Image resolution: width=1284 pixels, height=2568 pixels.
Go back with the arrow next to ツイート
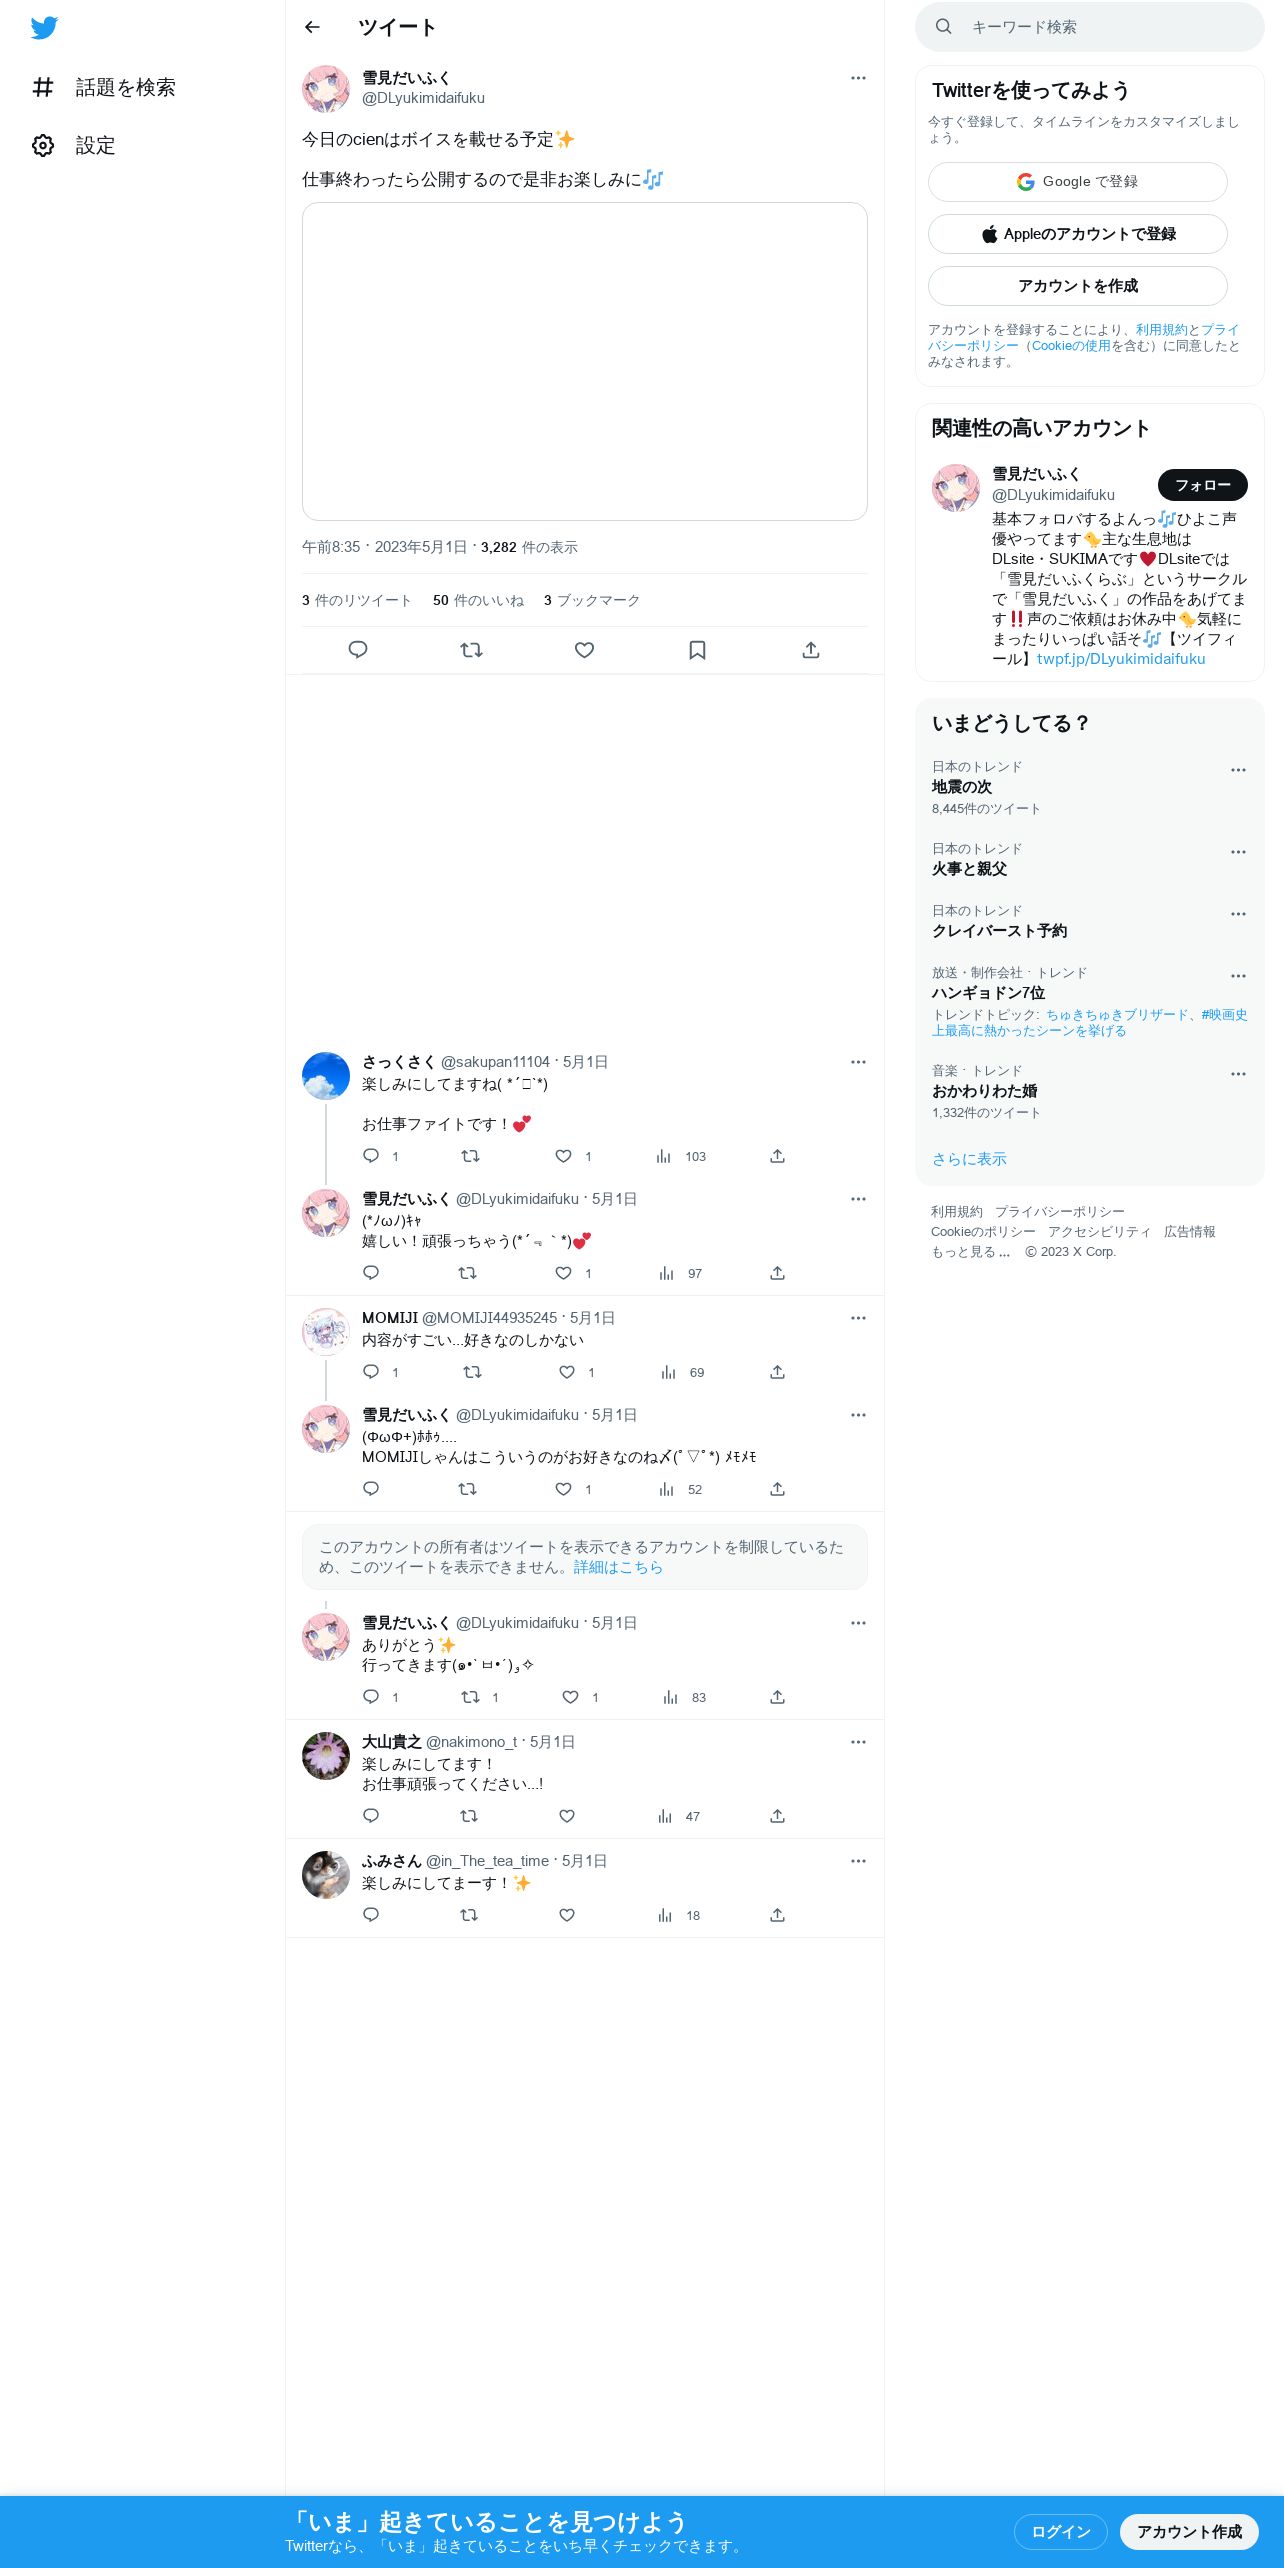tap(312, 27)
